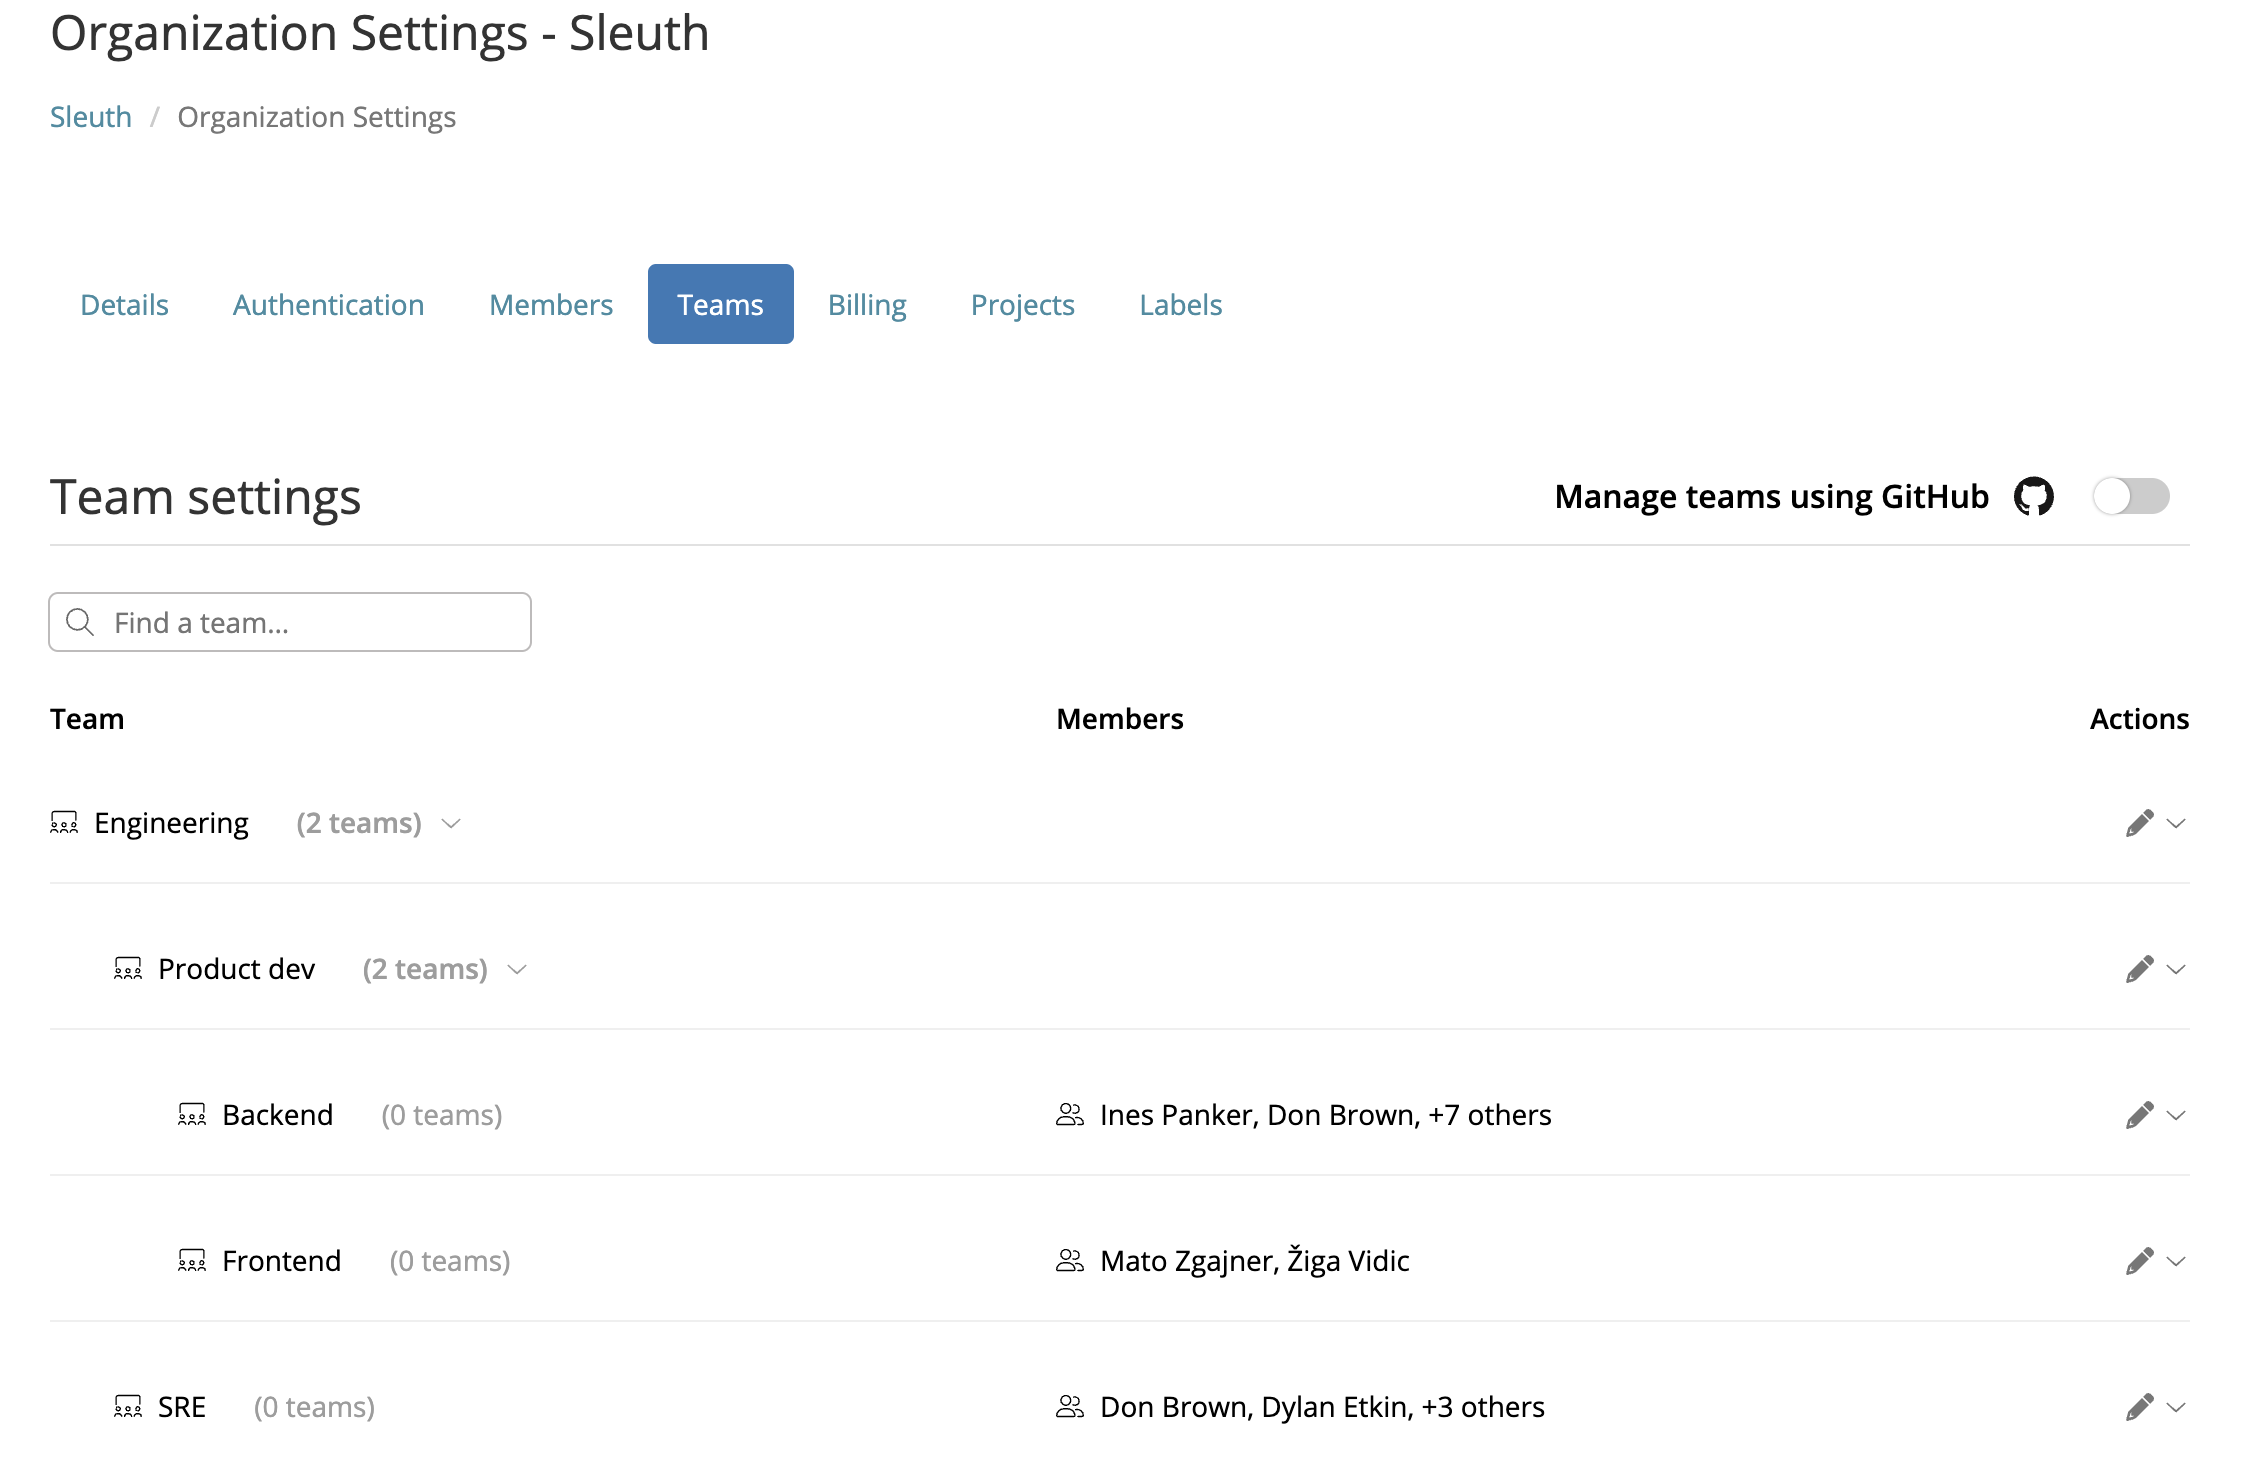
Task: Open the Authentication tab link
Action: [x=328, y=304]
